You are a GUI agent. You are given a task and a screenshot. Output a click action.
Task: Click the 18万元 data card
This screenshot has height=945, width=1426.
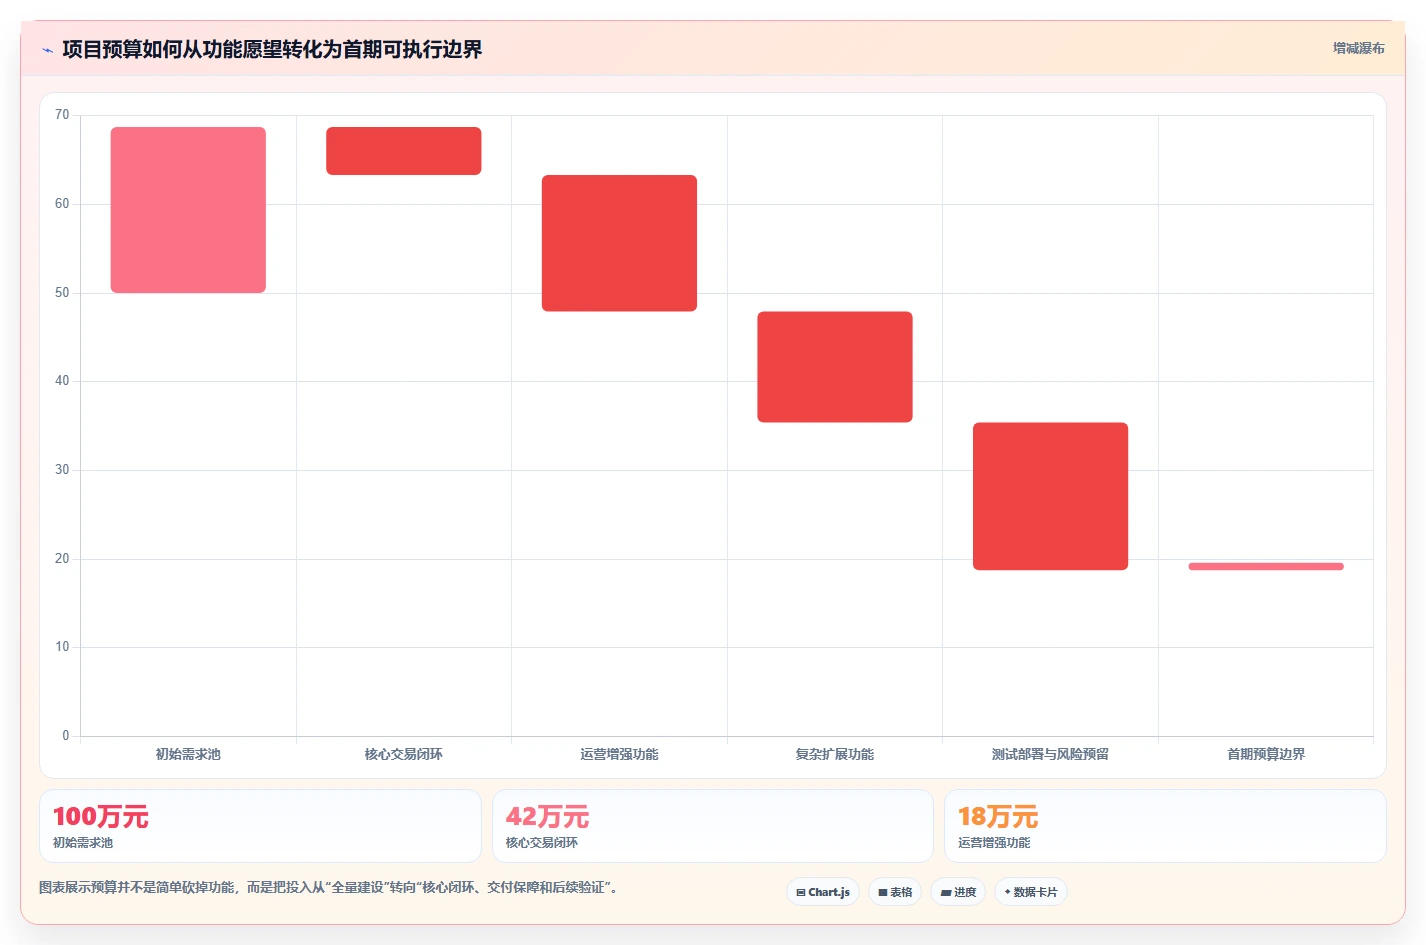1165,826
